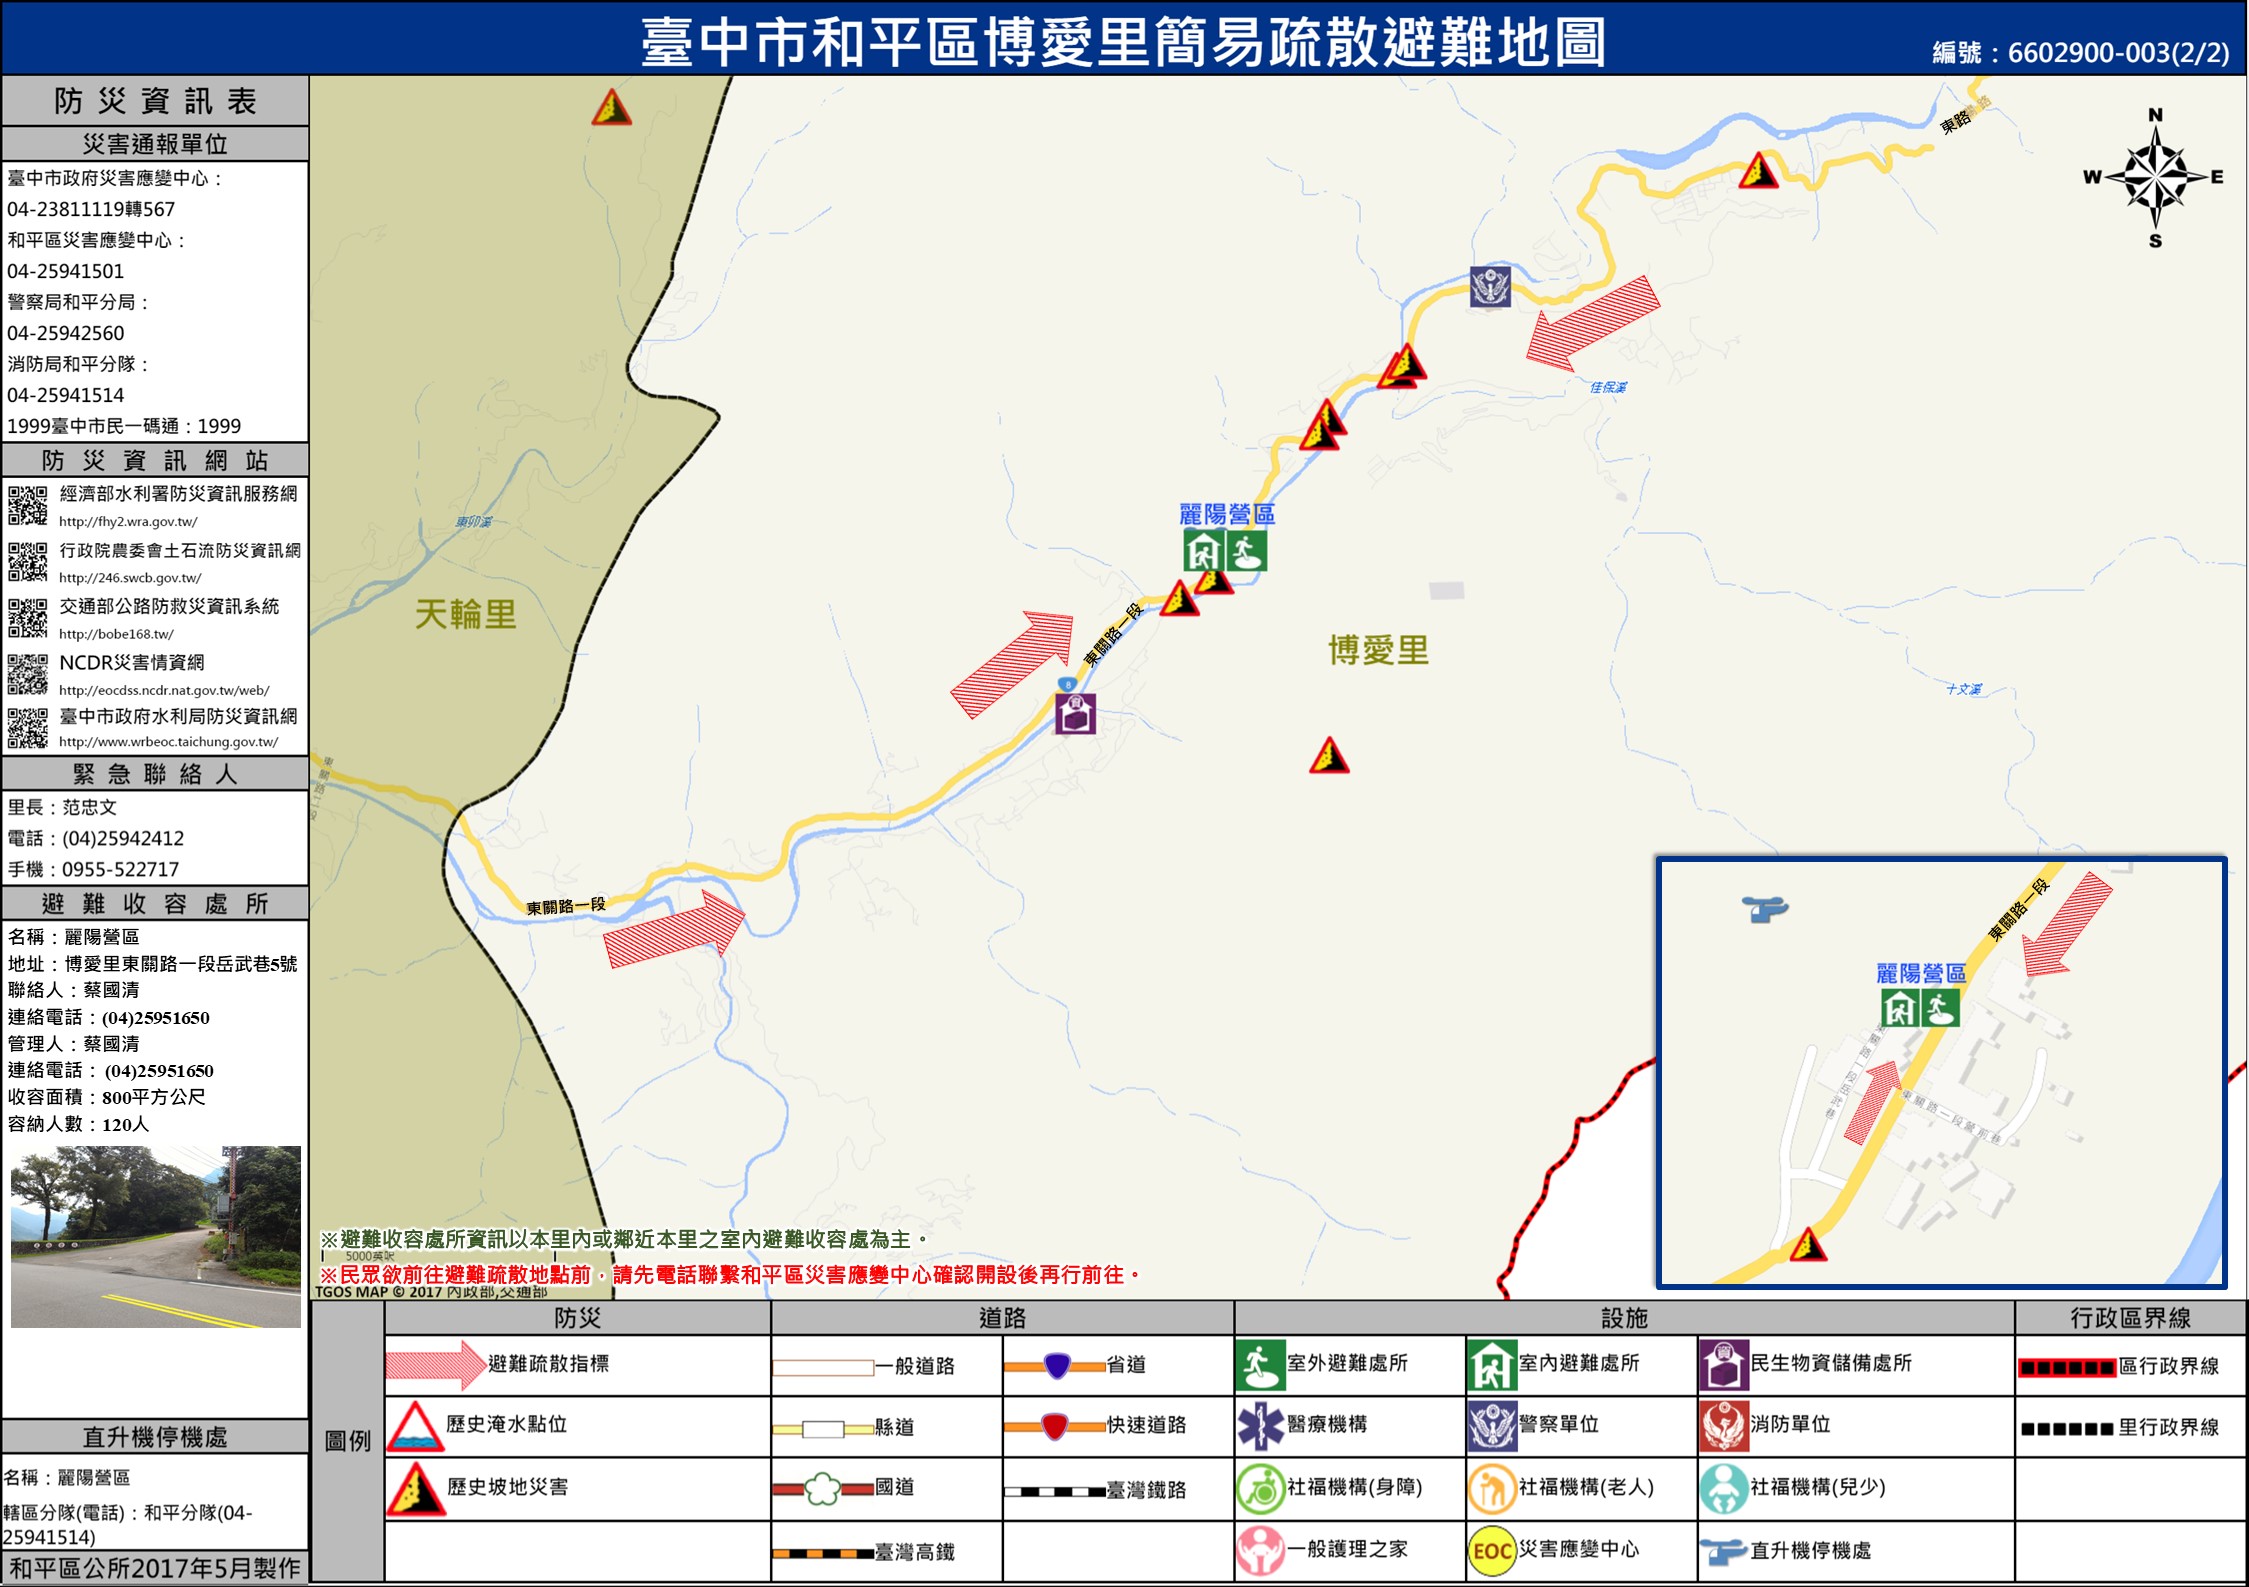Open the bobe168.tw link

[116, 634]
